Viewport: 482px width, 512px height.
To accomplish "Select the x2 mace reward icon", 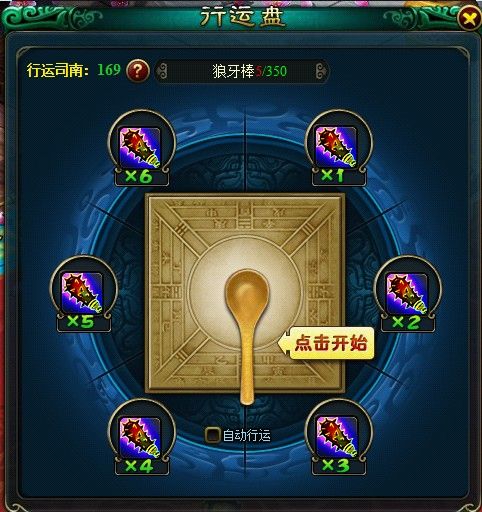I will pos(406,293).
